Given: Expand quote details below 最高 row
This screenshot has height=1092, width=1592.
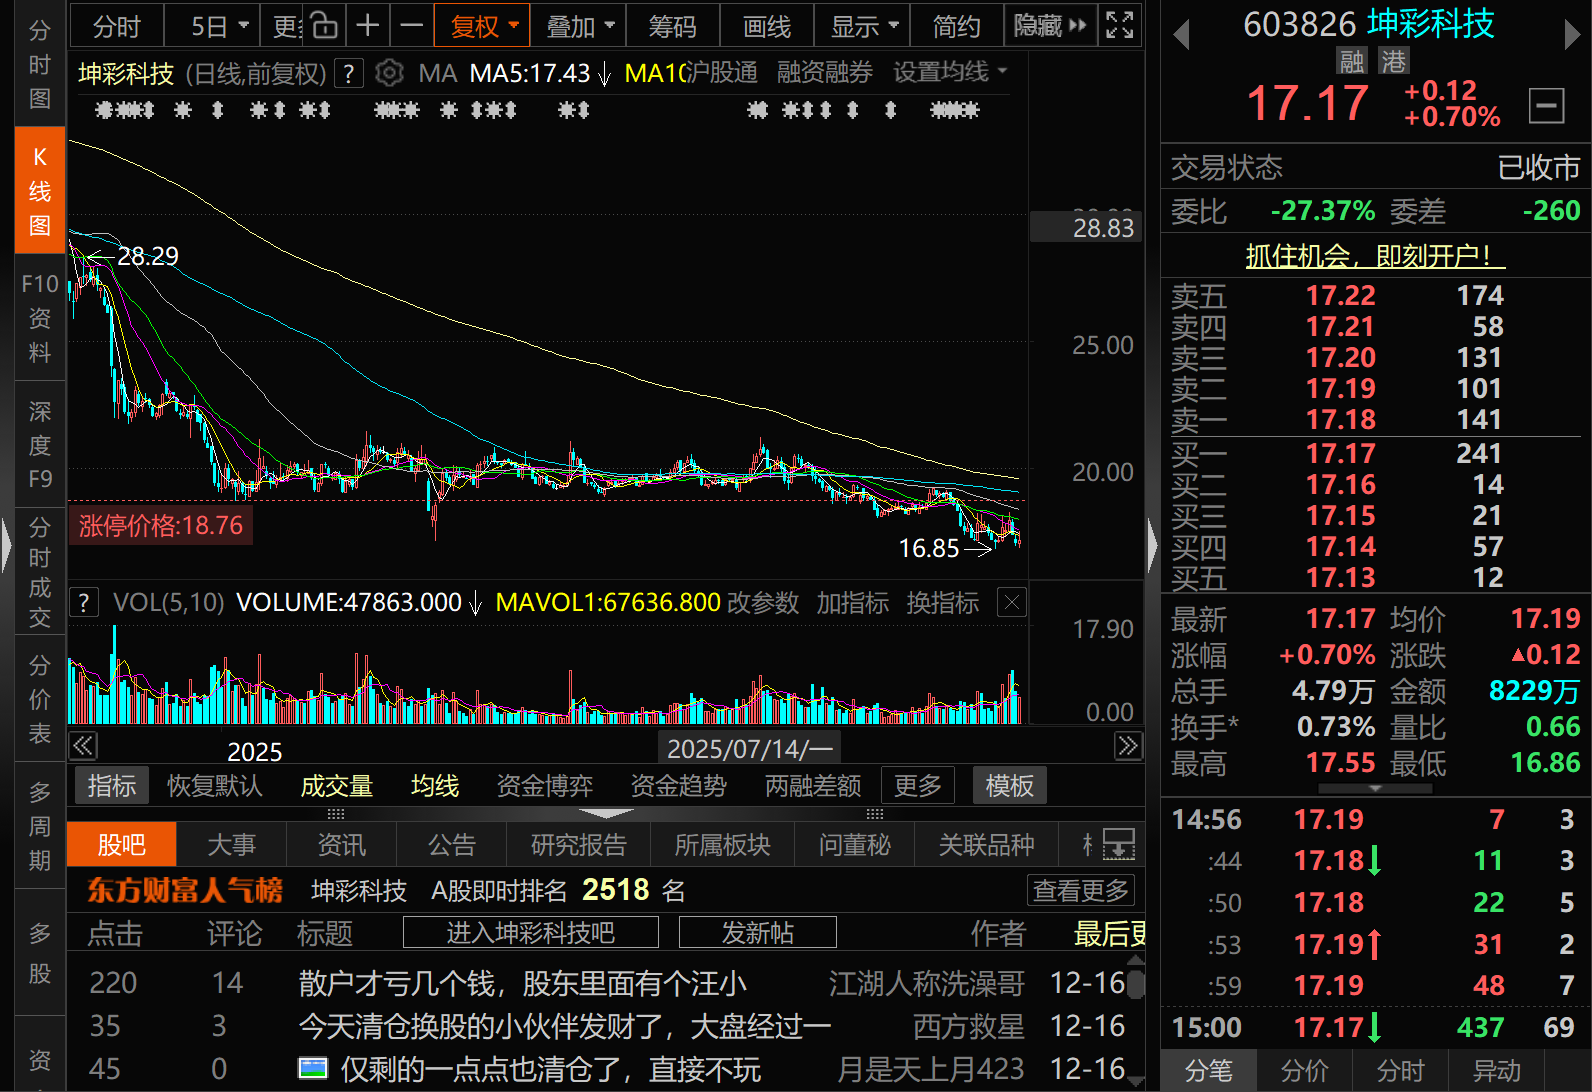Looking at the screenshot, I should 1375,789.
